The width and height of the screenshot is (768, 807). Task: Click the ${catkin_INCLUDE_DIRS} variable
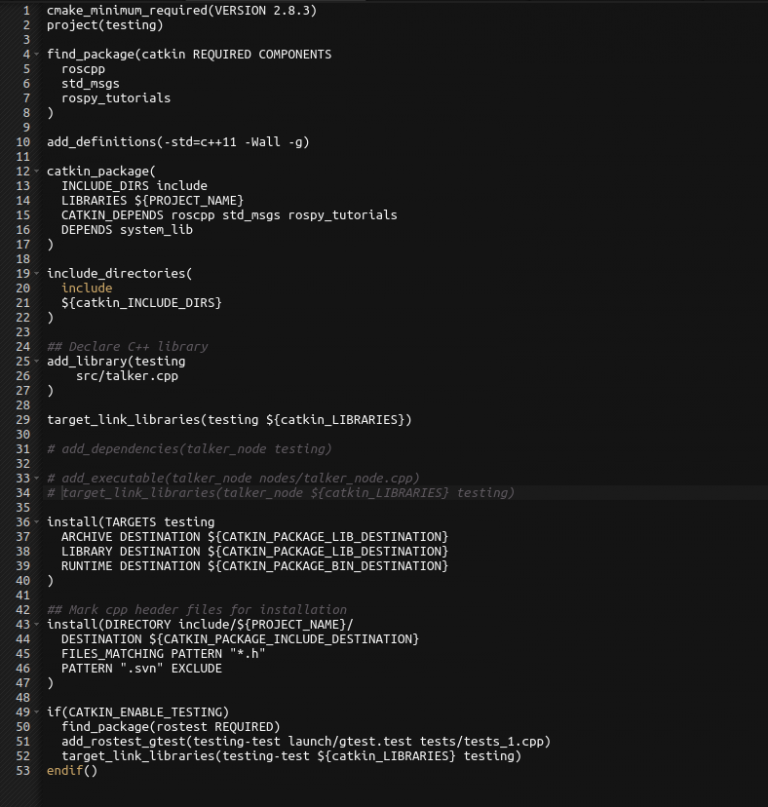142,303
